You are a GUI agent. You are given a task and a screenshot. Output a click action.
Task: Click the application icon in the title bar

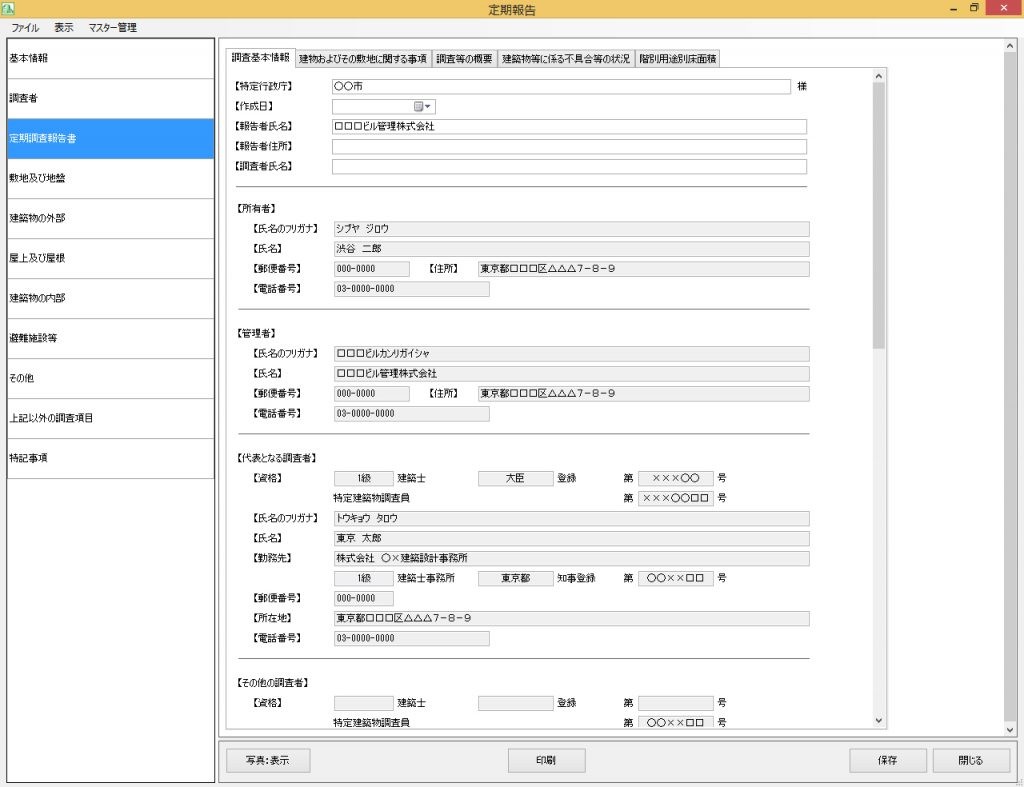[8, 8]
